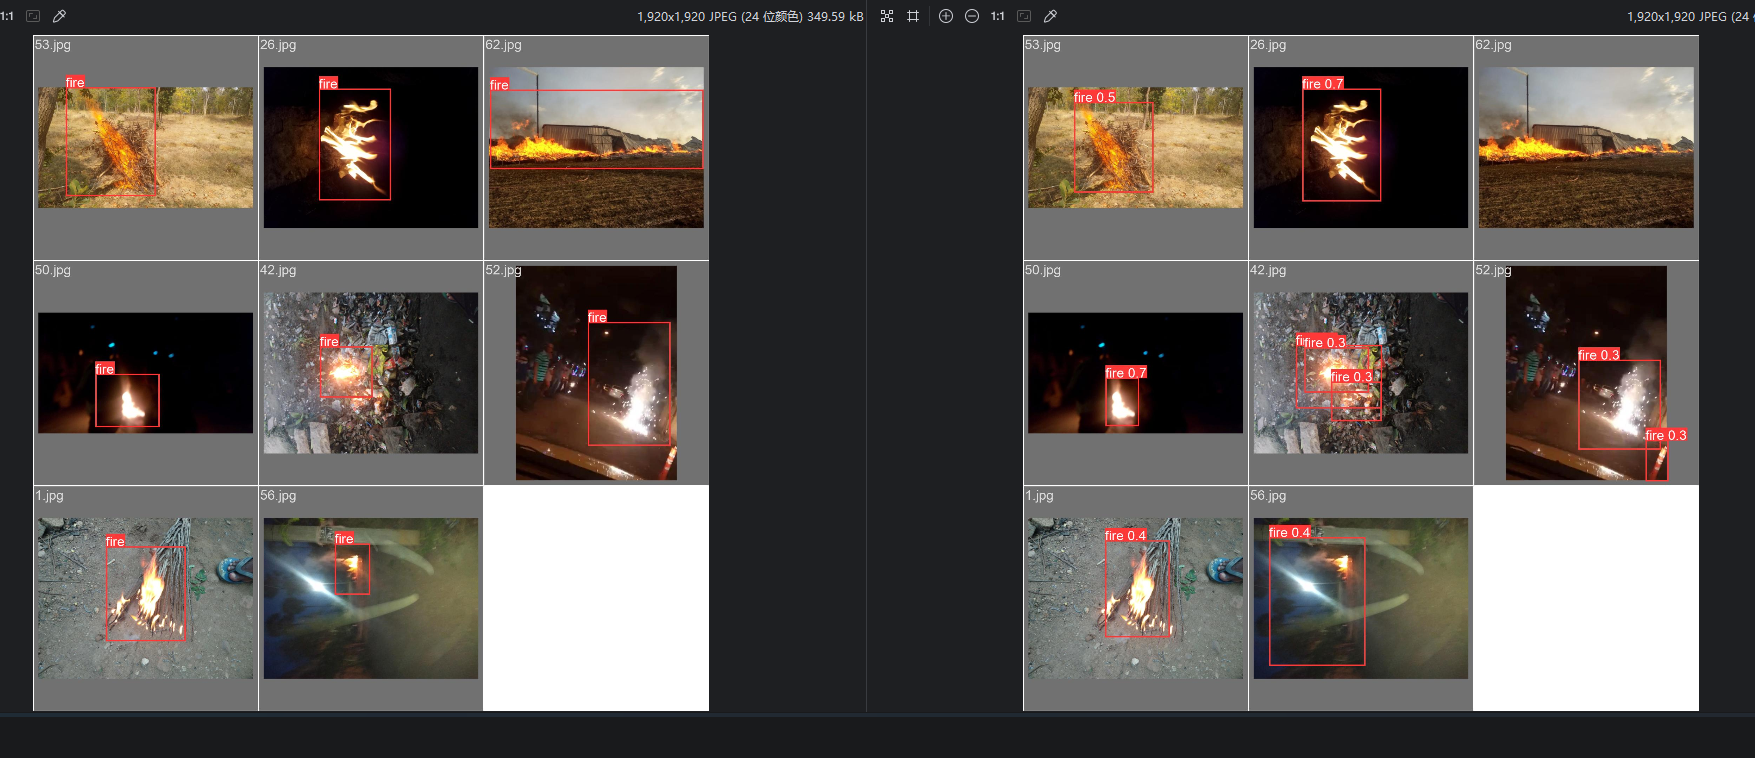
Task: Select the 56.jpg image in left viewer
Action: pos(371,598)
